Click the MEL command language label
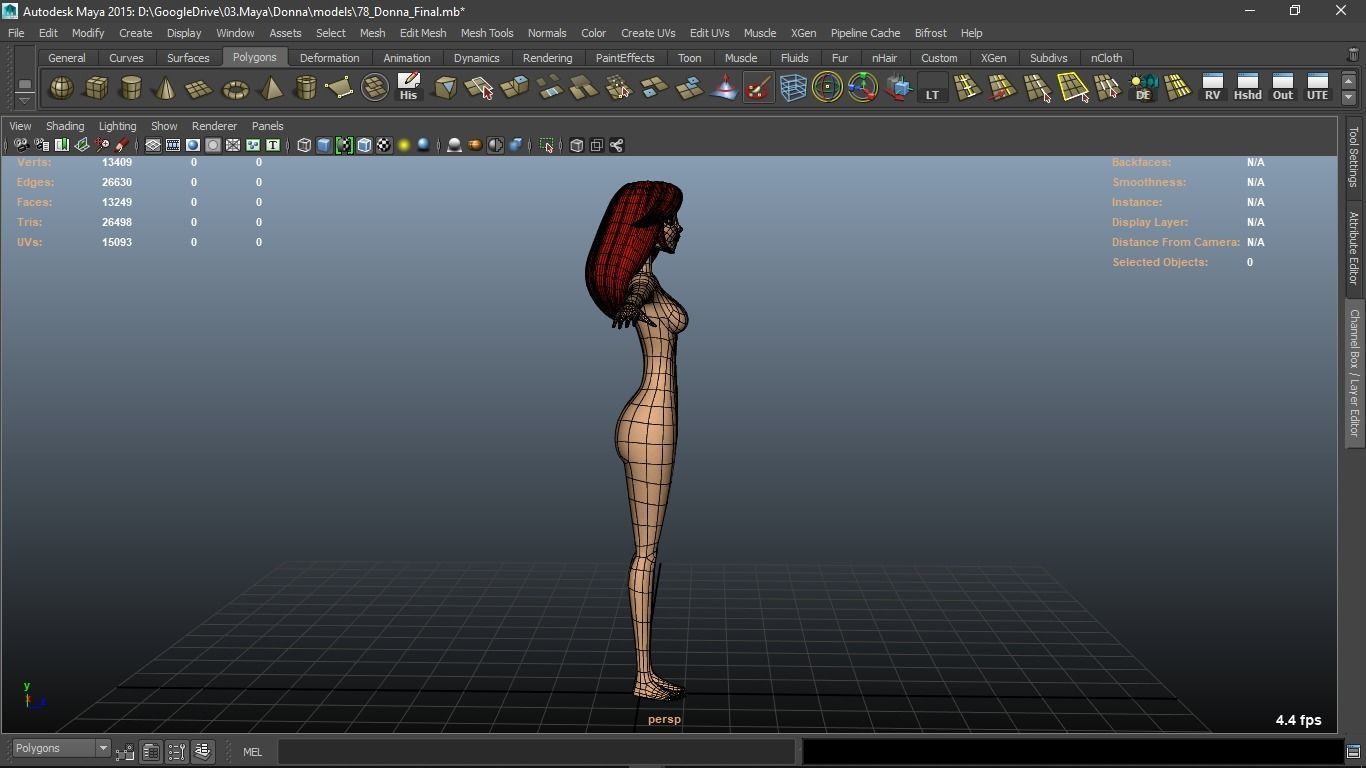1366x768 pixels. tap(252, 752)
